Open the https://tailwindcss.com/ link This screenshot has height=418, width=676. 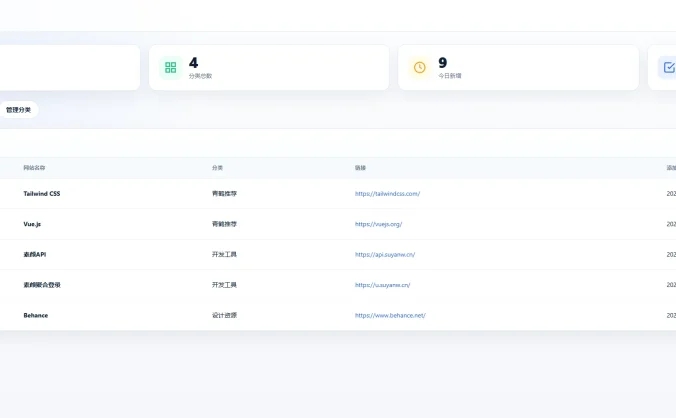(x=387, y=194)
